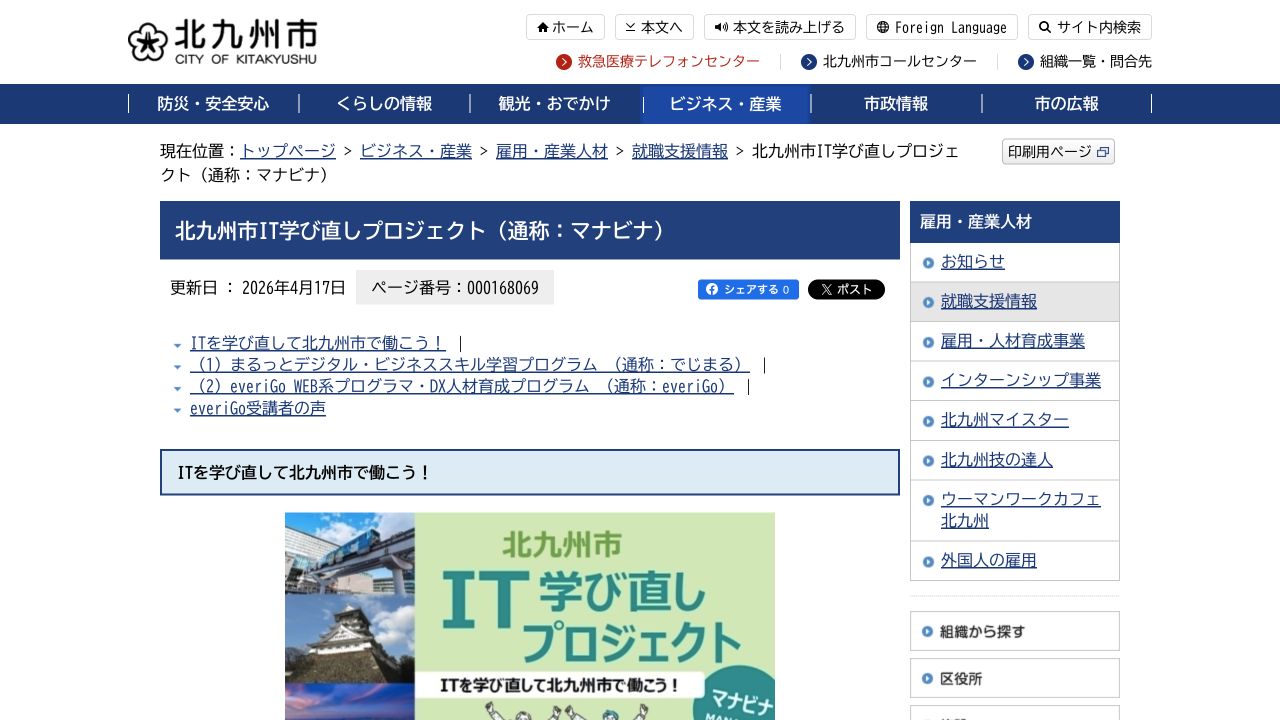Select くらしの情報 navigation item
The height and width of the screenshot is (720, 1280).
[x=384, y=104]
